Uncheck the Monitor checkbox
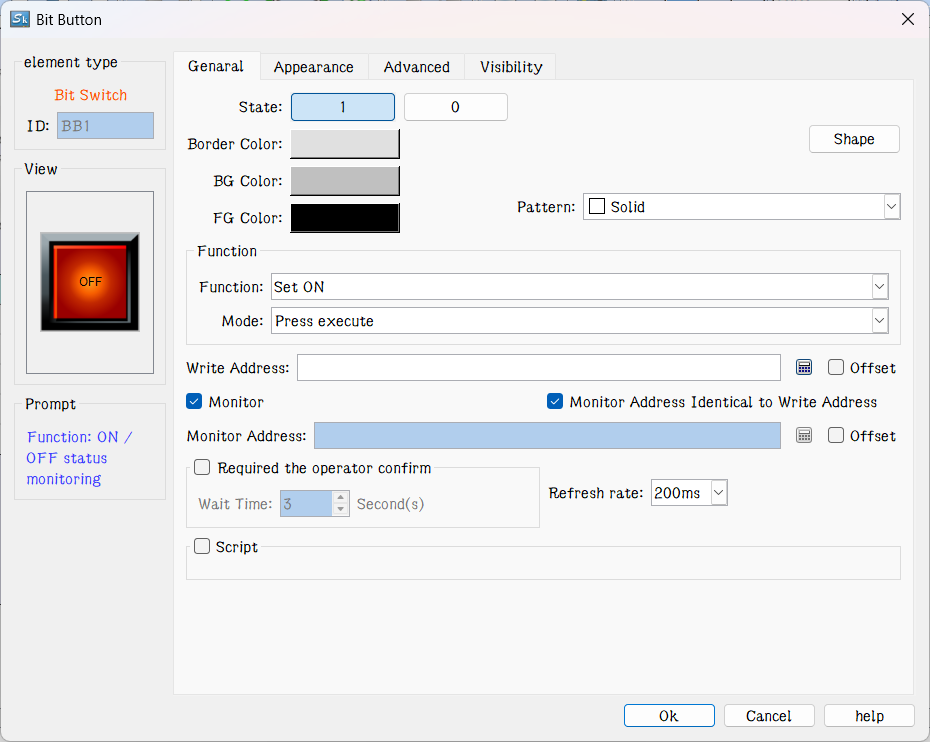This screenshot has height=742, width=930. click(195, 402)
